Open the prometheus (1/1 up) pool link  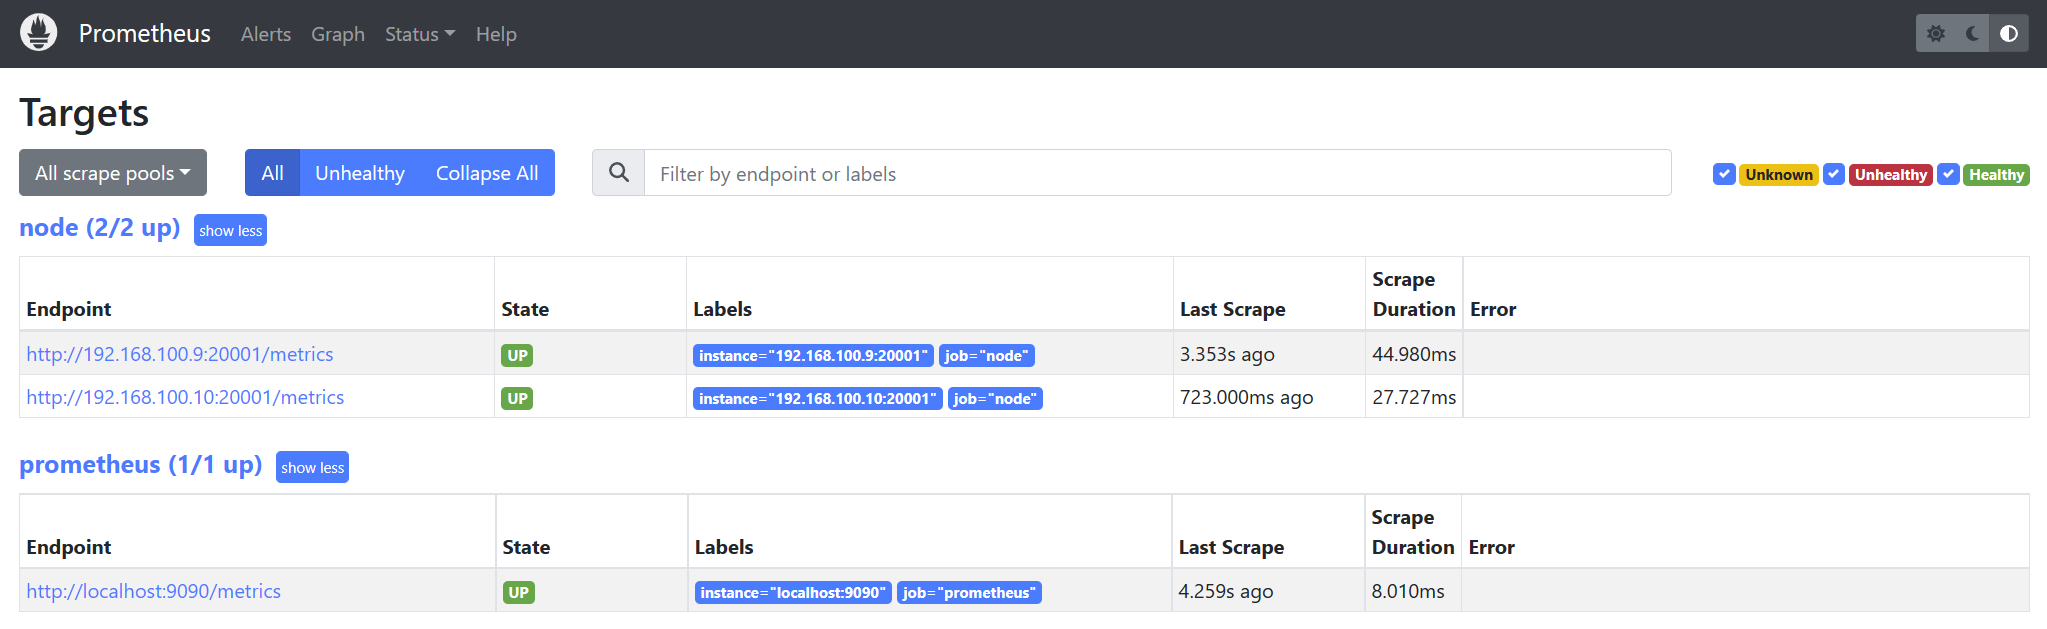(141, 465)
